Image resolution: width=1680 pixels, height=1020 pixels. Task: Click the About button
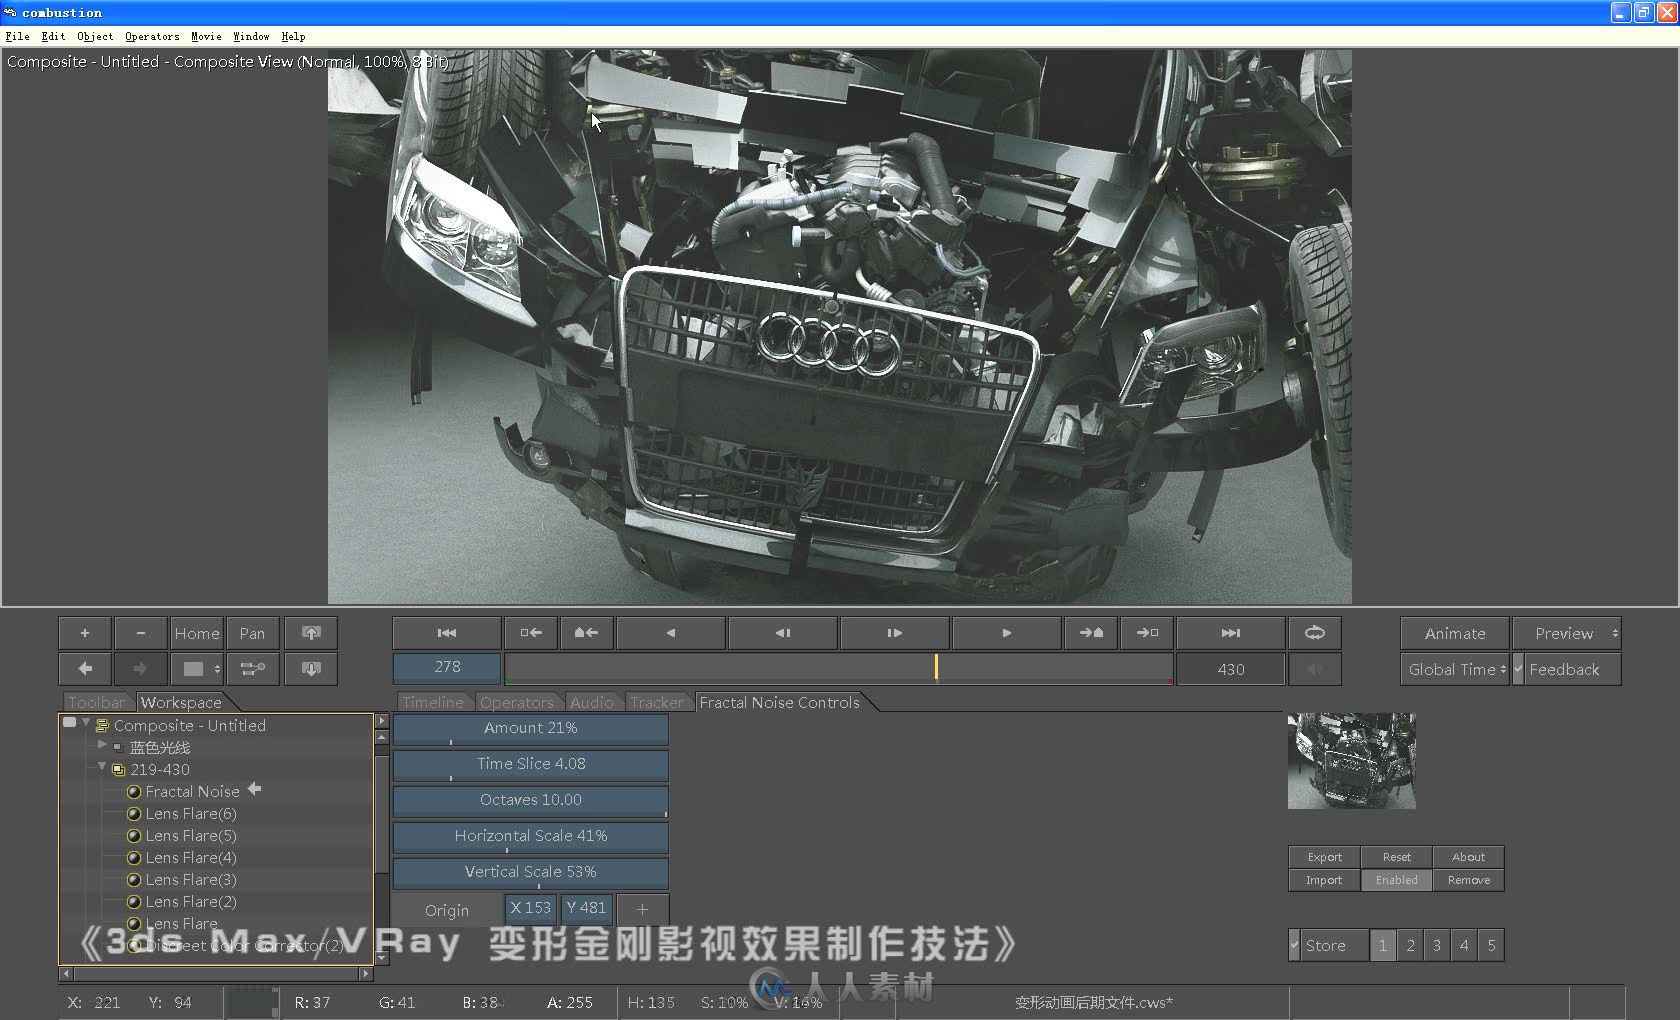click(x=1468, y=857)
